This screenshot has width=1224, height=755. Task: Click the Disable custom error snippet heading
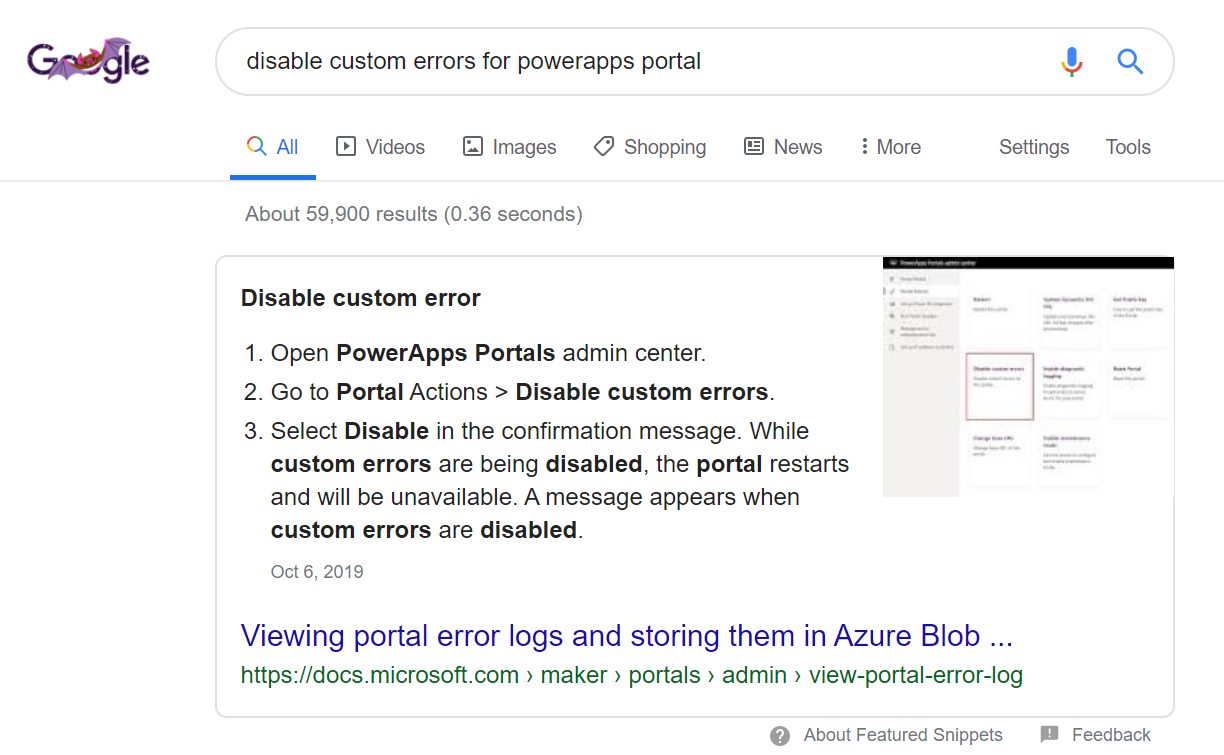[360, 298]
